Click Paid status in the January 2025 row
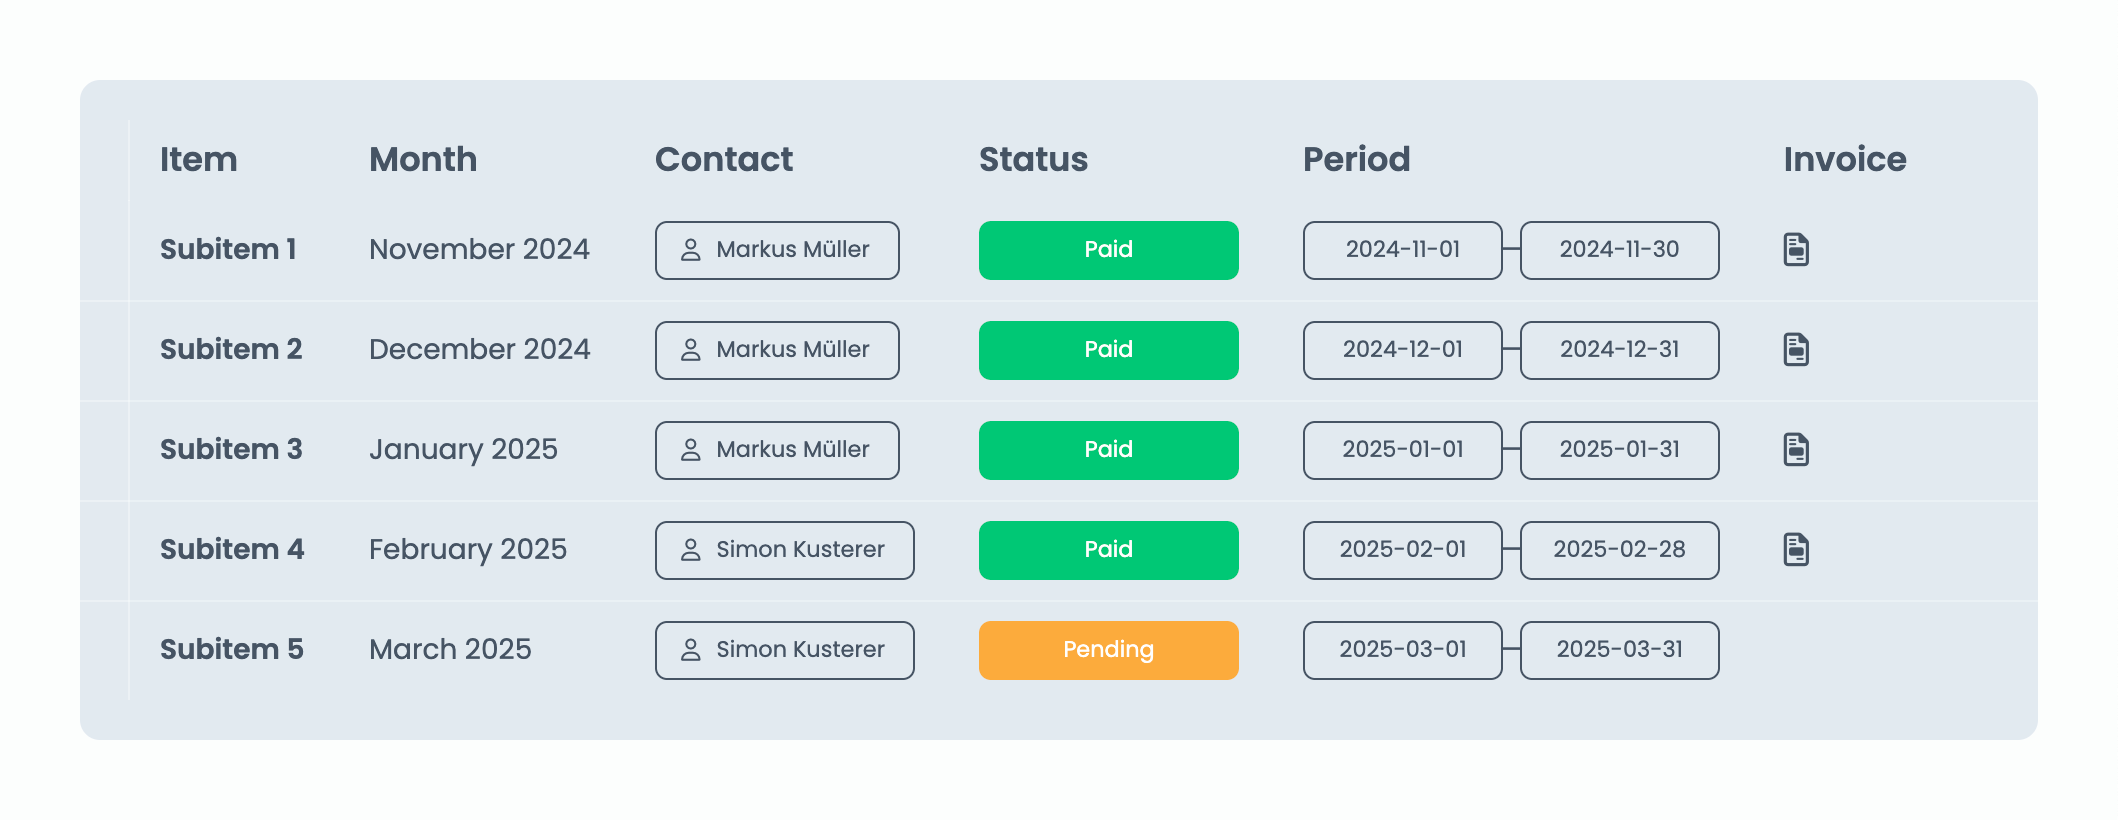Image resolution: width=2118 pixels, height=820 pixels. point(1108,450)
